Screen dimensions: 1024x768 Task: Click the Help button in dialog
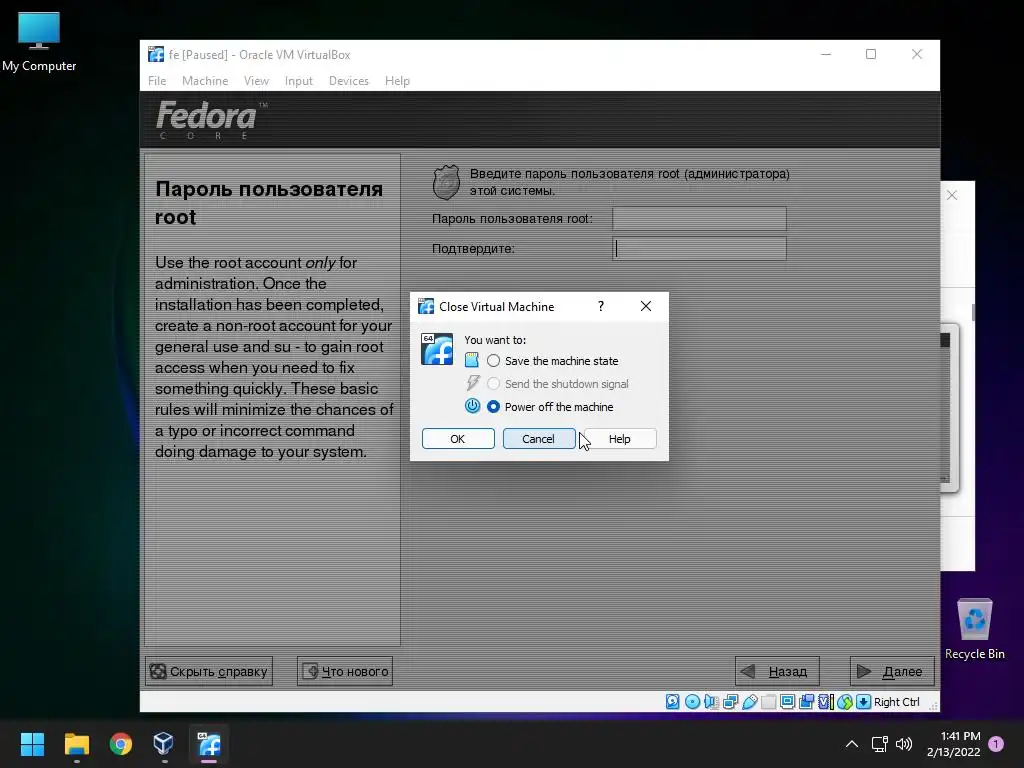pyautogui.click(x=620, y=439)
